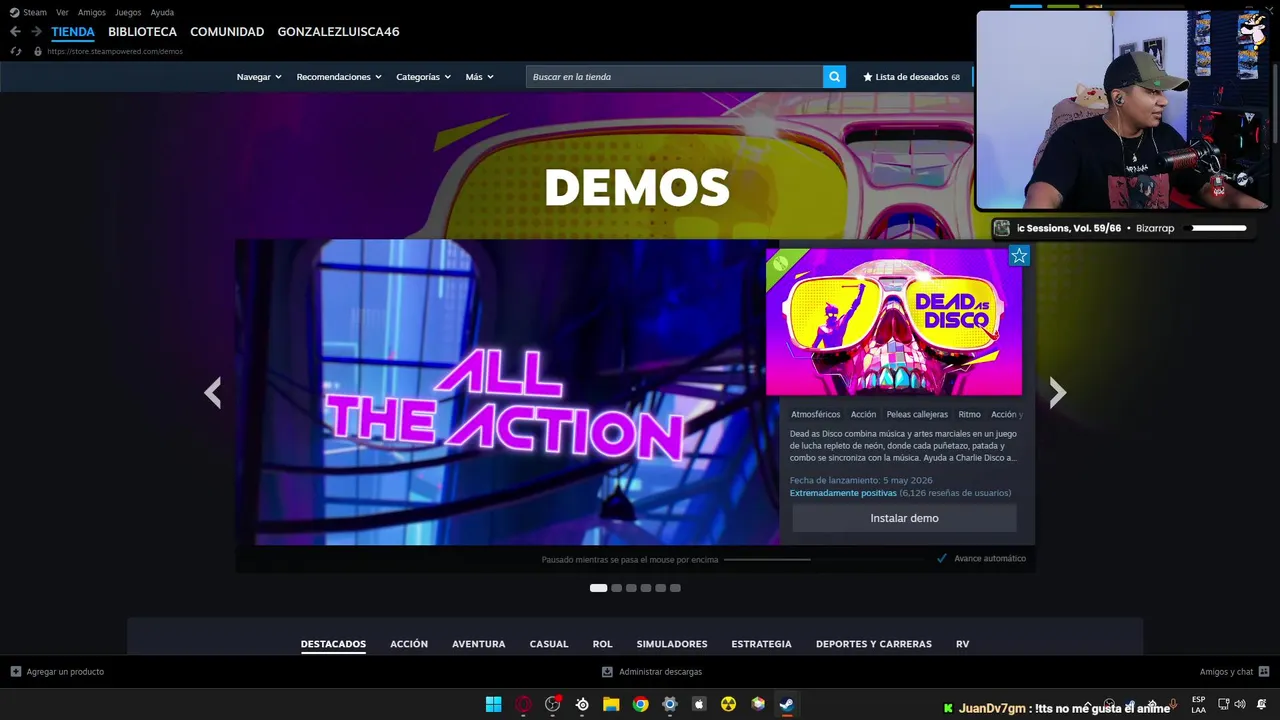This screenshot has height=720, width=1280.
Task: Select the AVENTURA category tab
Action: pyautogui.click(x=478, y=644)
